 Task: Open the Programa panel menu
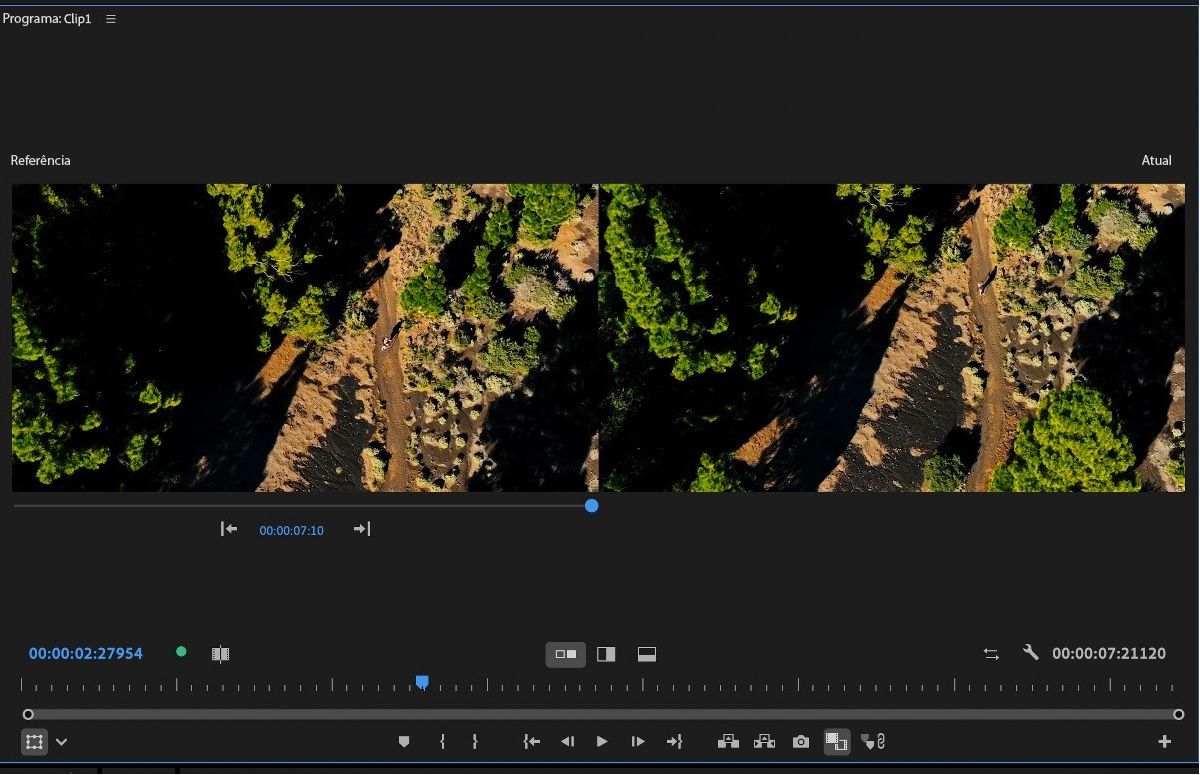110,18
